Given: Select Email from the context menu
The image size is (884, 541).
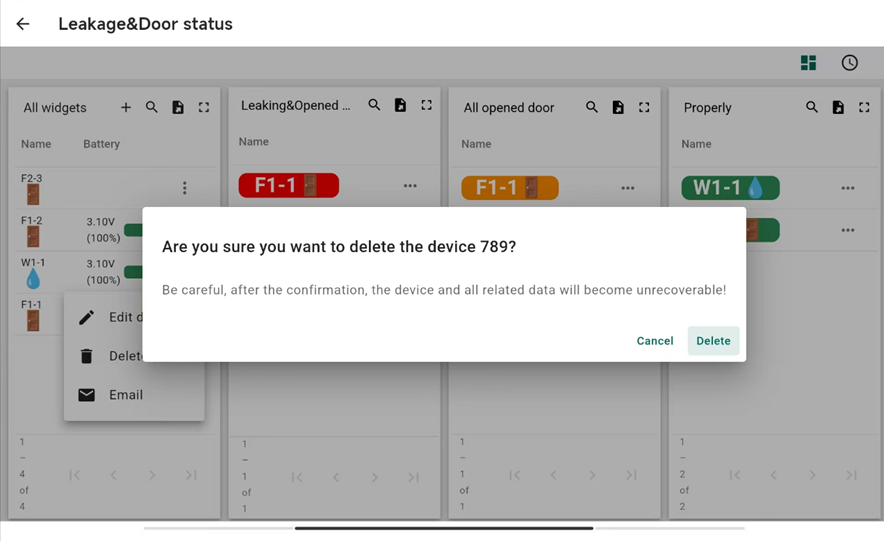Looking at the screenshot, I should point(125,395).
